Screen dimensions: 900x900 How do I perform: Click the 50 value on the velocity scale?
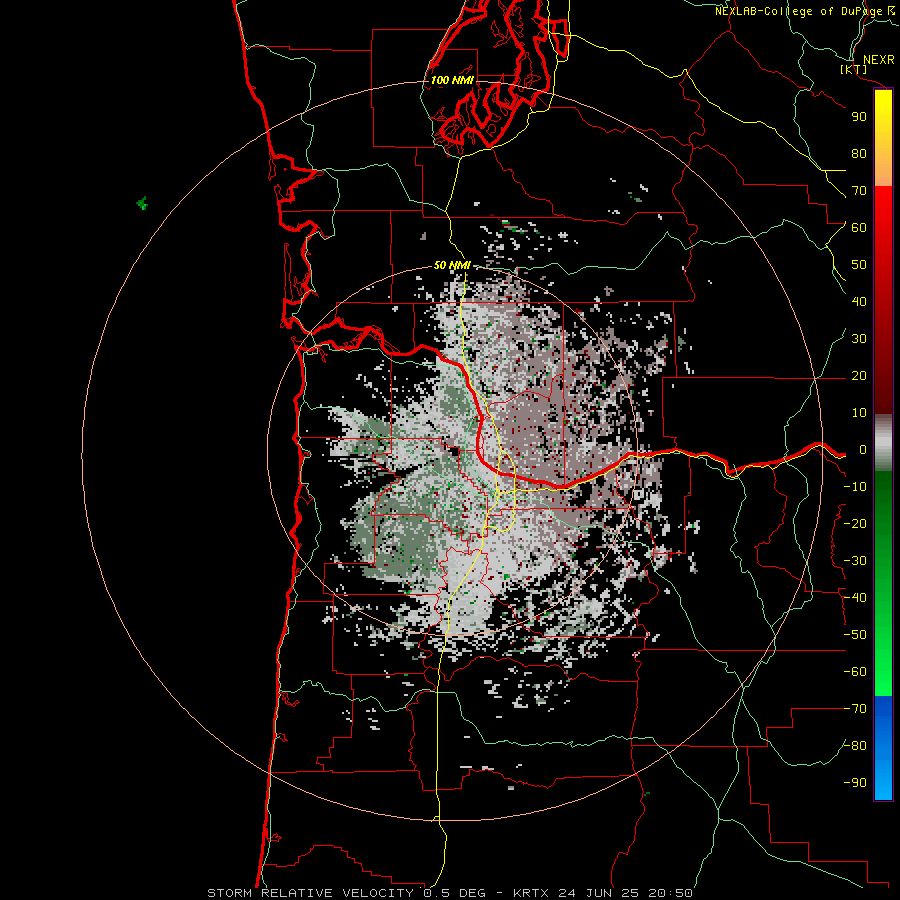(x=859, y=265)
